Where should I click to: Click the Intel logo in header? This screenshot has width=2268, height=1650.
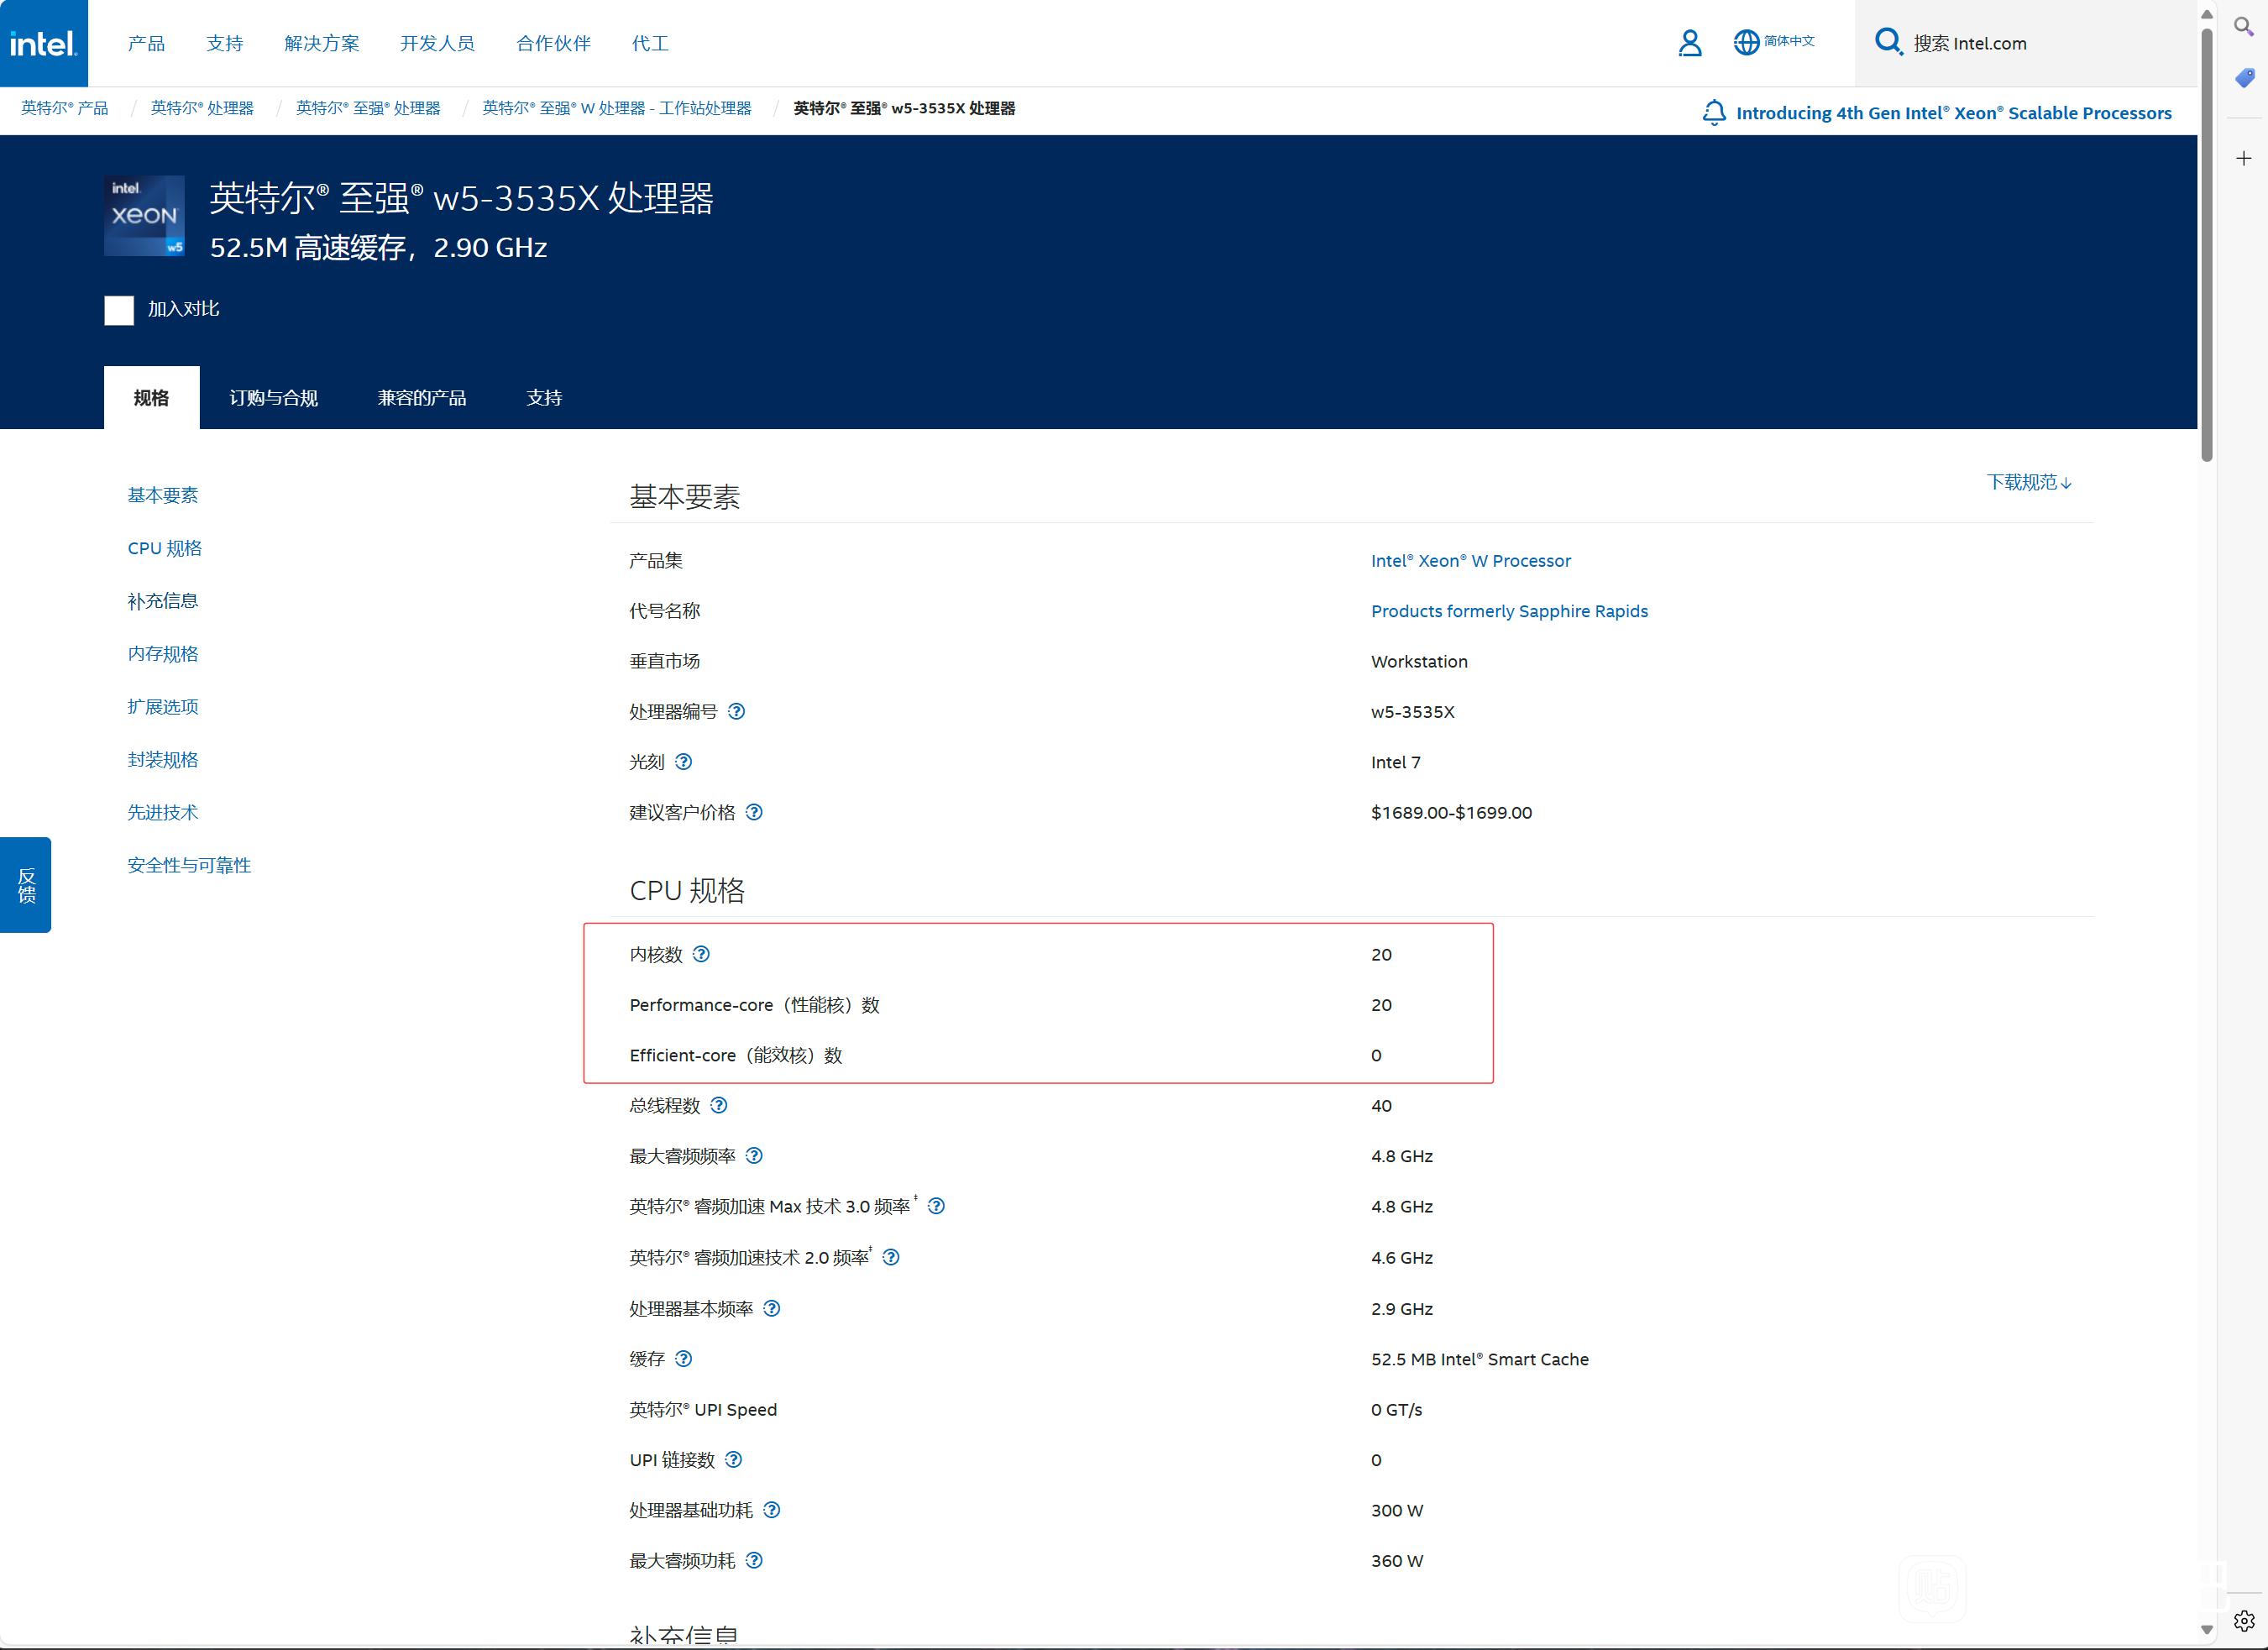[44, 43]
